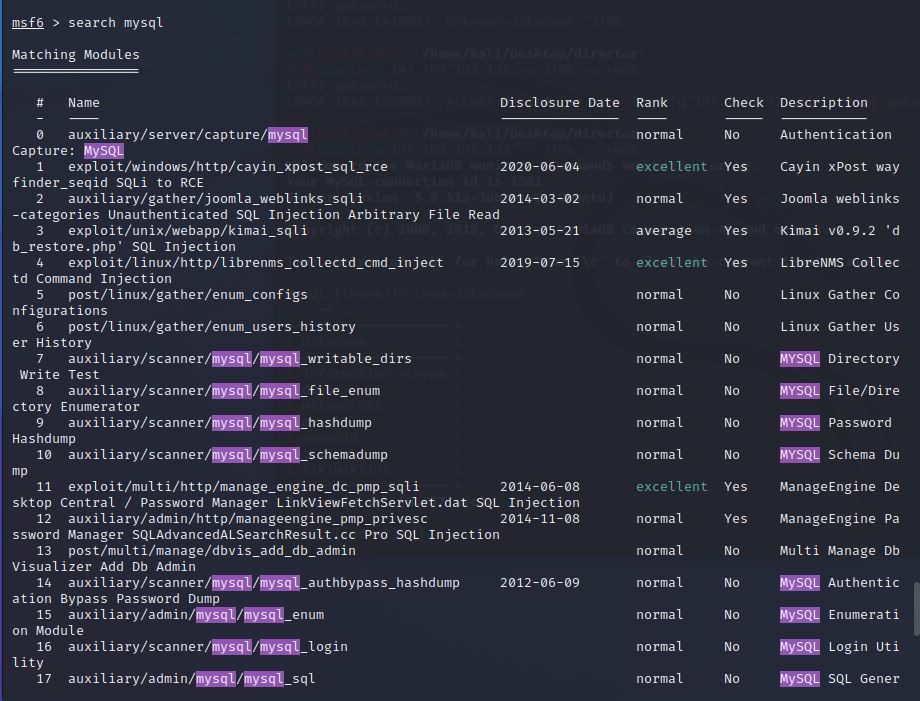Click the 'Matching Modules' heading
The height and width of the screenshot is (701, 920).
[x=76, y=55]
